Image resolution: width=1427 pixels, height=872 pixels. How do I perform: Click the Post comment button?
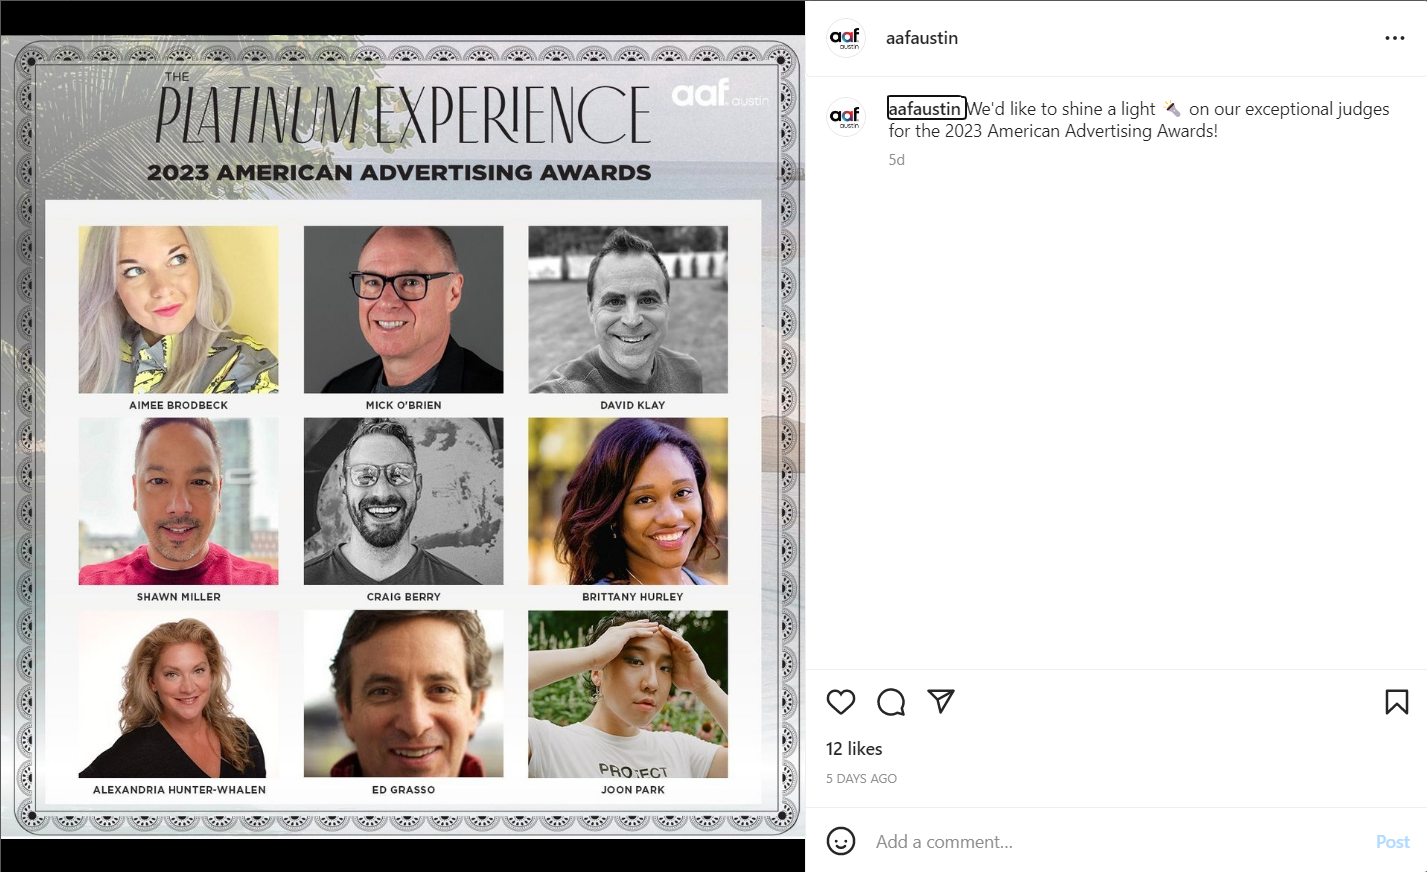pos(1392,842)
